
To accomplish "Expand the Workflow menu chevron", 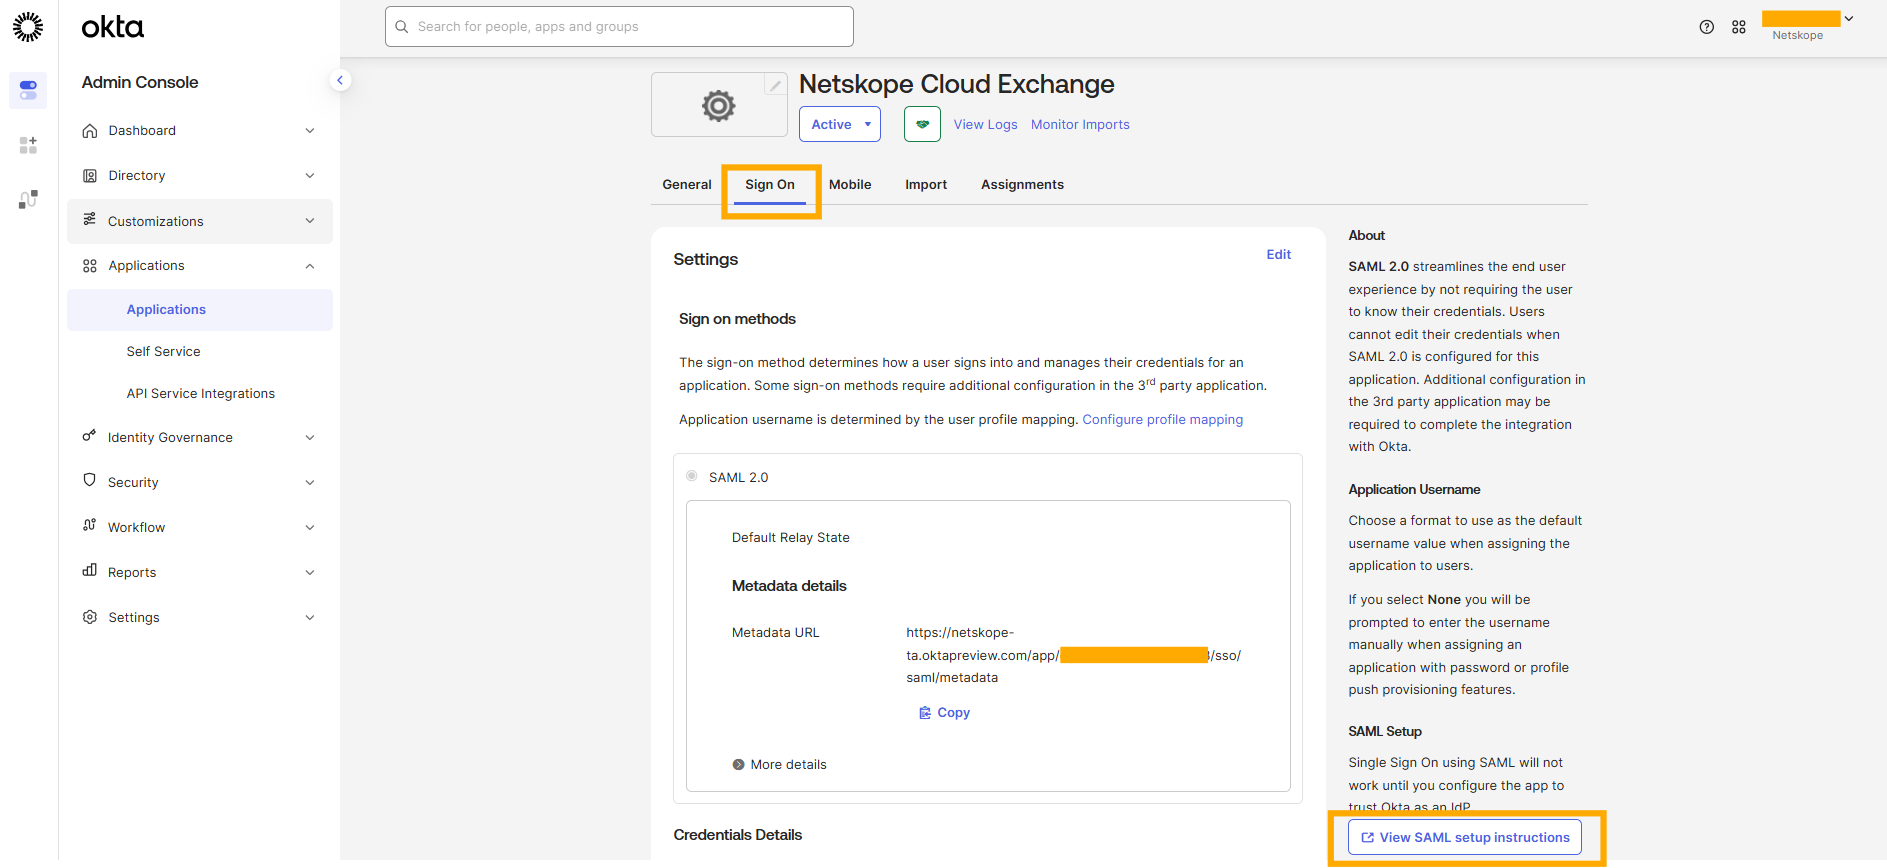I will pyautogui.click(x=310, y=528).
